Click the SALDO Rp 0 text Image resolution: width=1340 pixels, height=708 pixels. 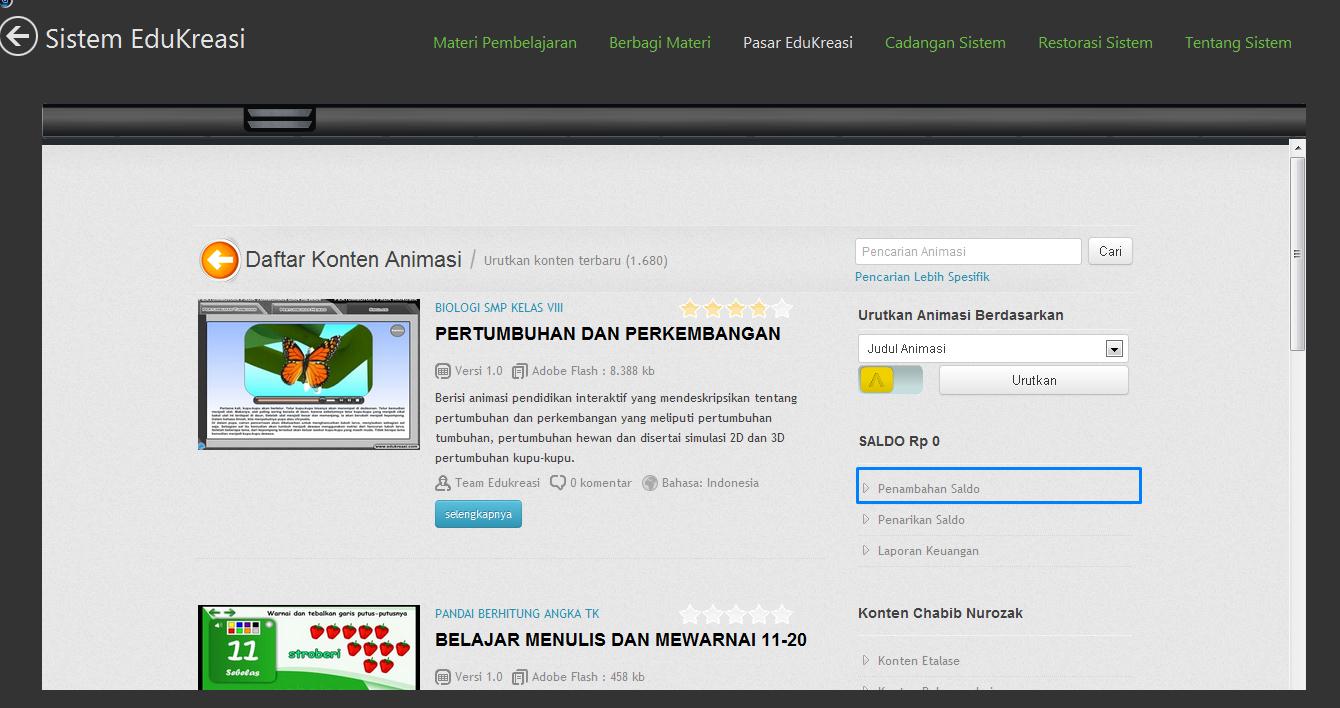click(899, 441)
